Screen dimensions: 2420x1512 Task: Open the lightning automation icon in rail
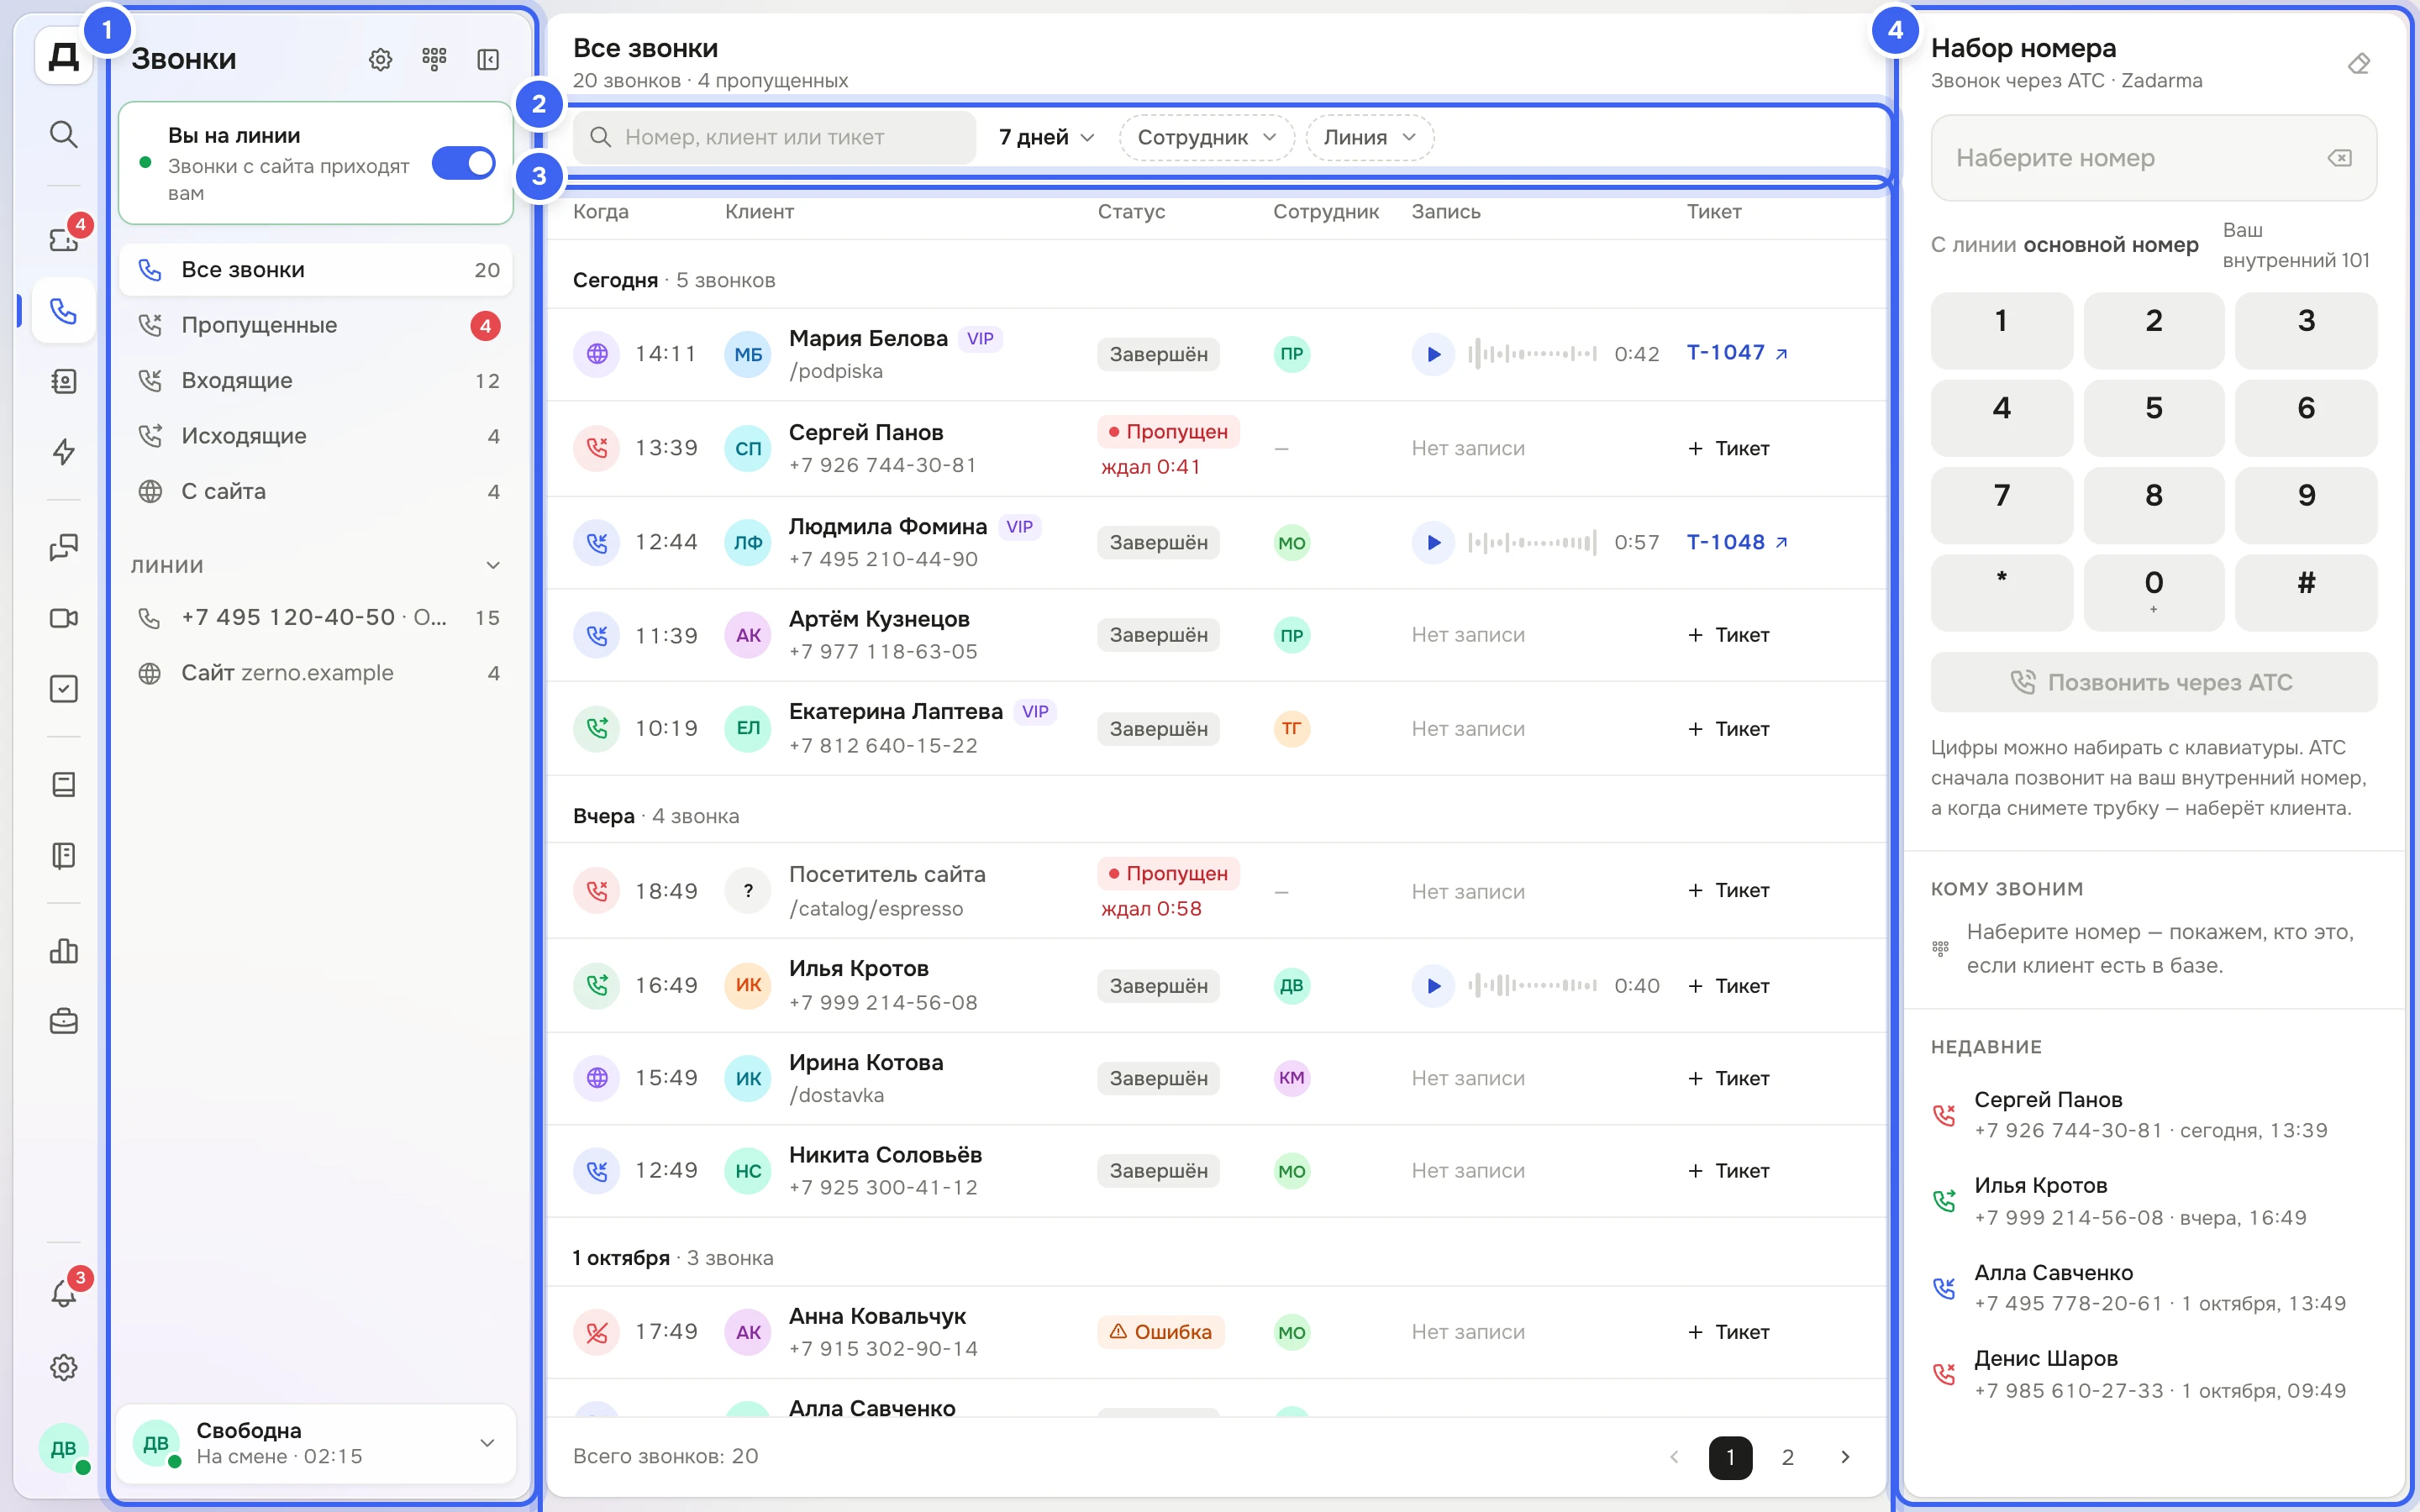[x=64, y=452]
